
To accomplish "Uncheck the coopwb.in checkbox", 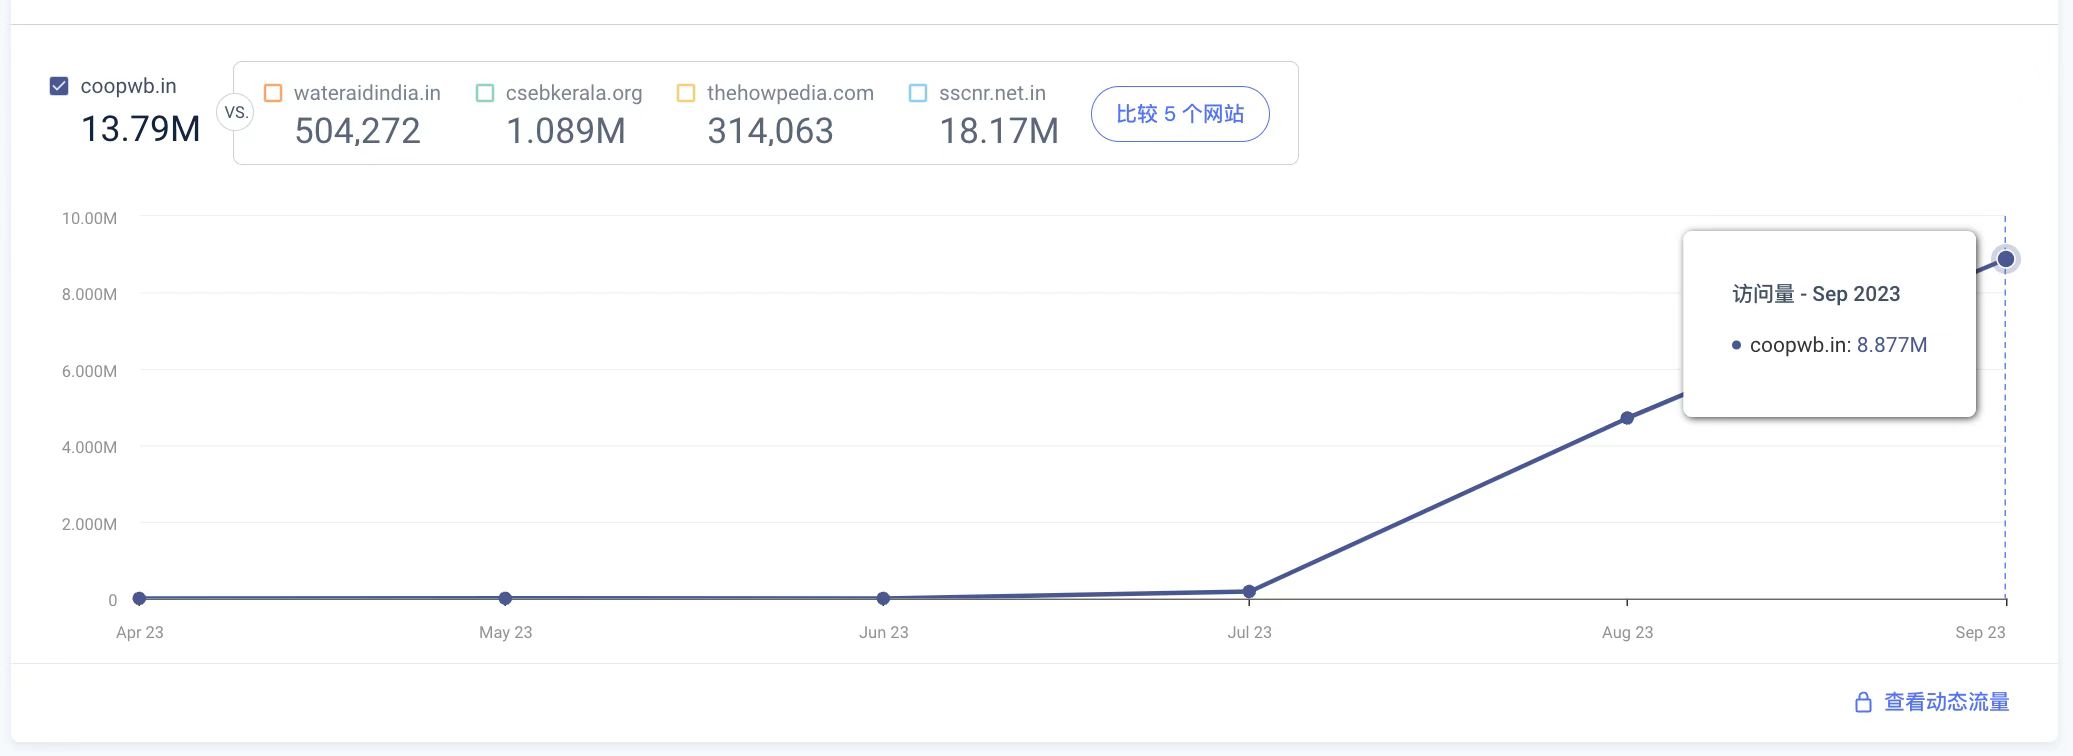I will [x=59, y=86].
